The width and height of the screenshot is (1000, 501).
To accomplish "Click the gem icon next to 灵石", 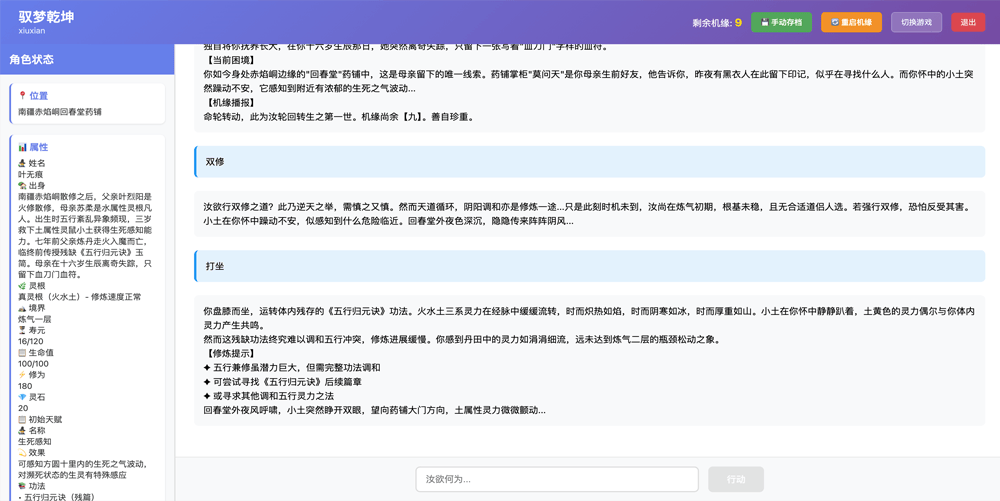I will click(x=22, y=397).
